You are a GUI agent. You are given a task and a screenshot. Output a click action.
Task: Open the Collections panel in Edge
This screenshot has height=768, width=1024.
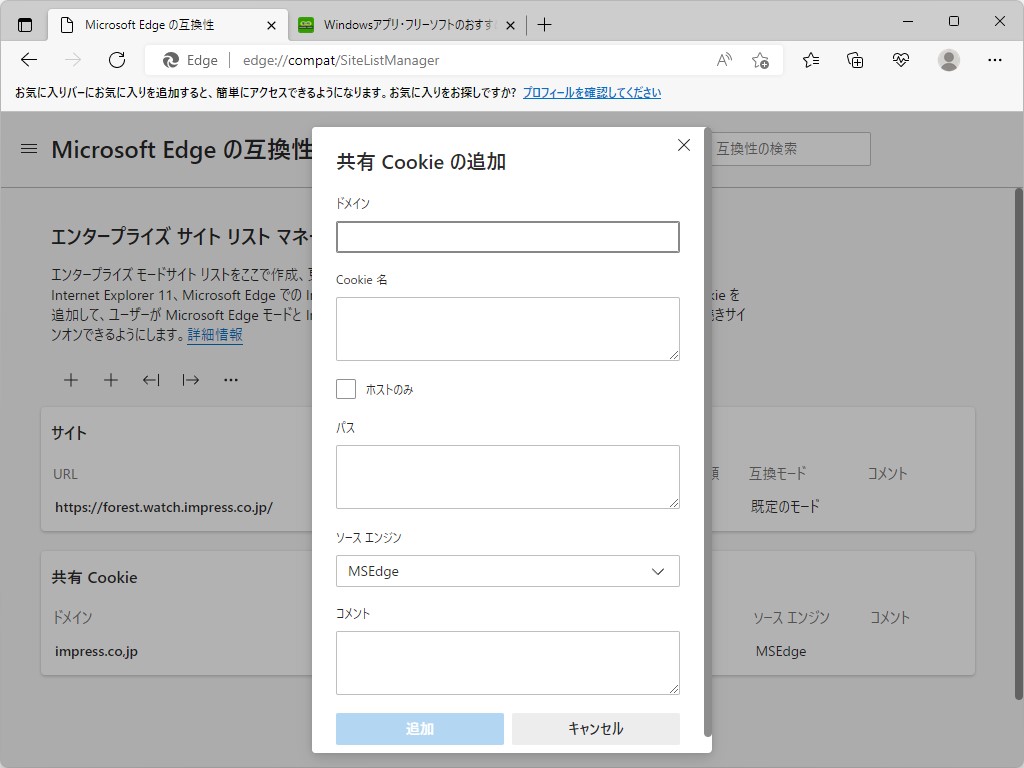[855, 60]
